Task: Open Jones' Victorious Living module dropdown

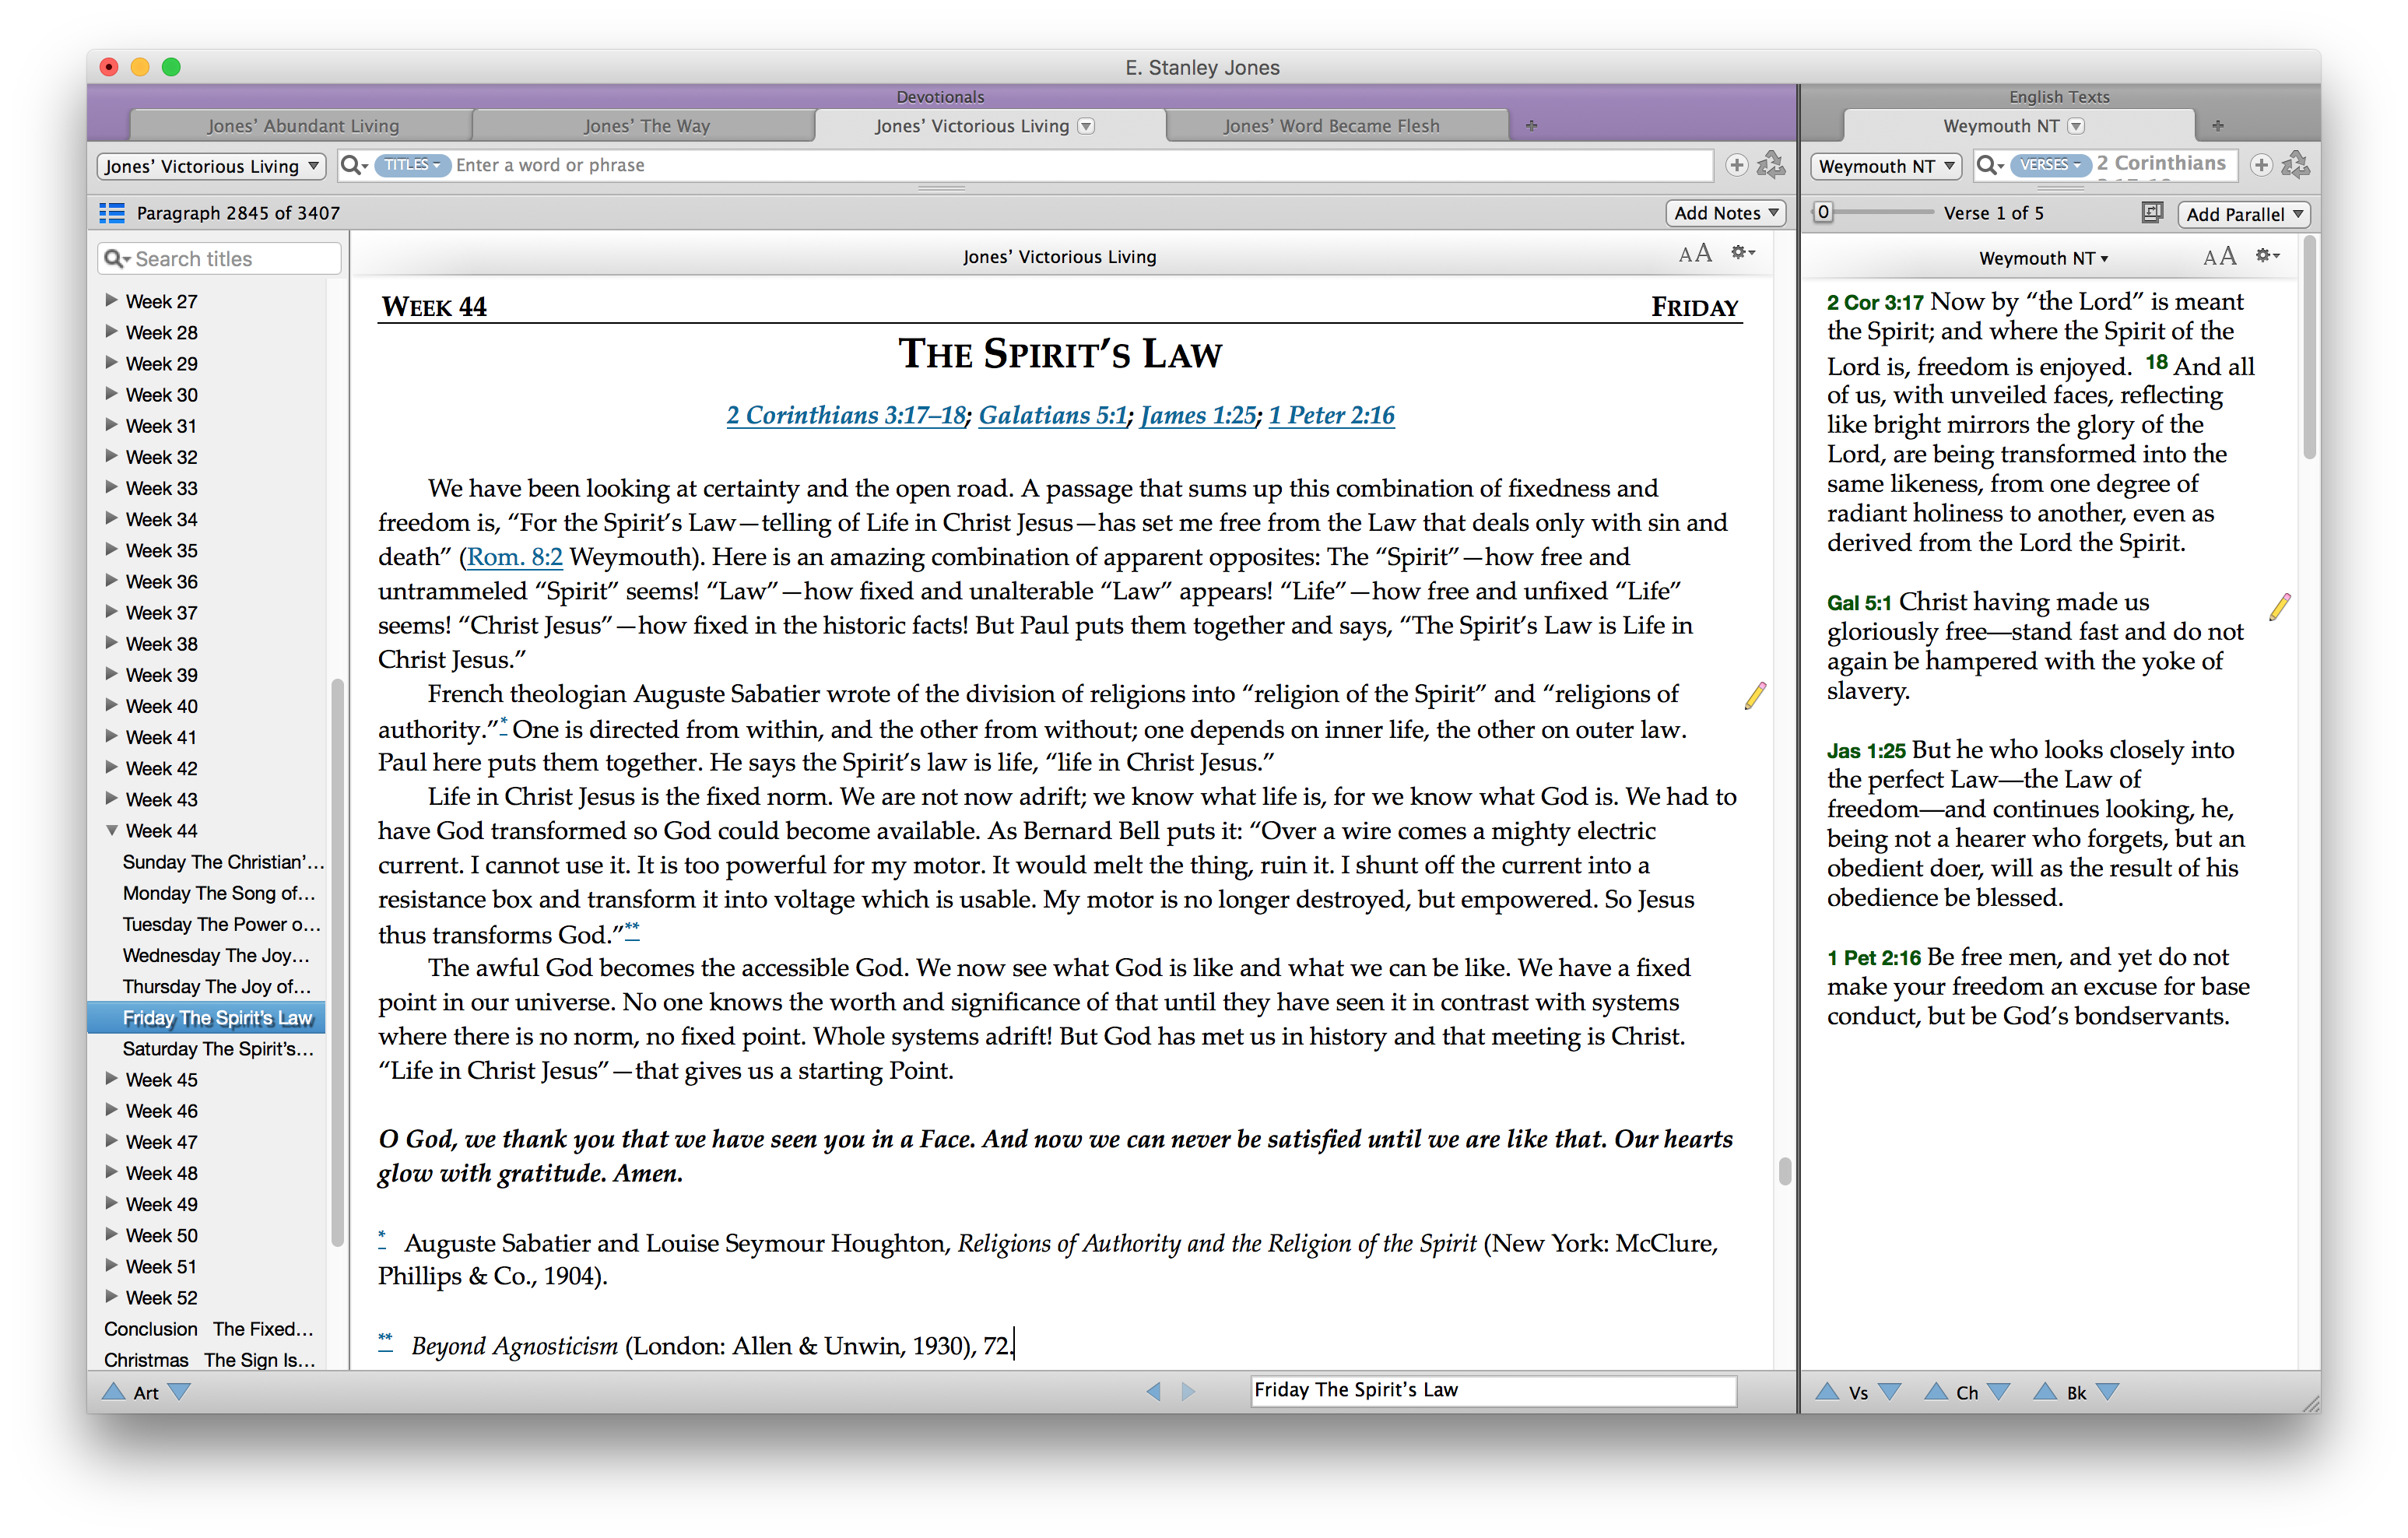Action: pos(211,166)
